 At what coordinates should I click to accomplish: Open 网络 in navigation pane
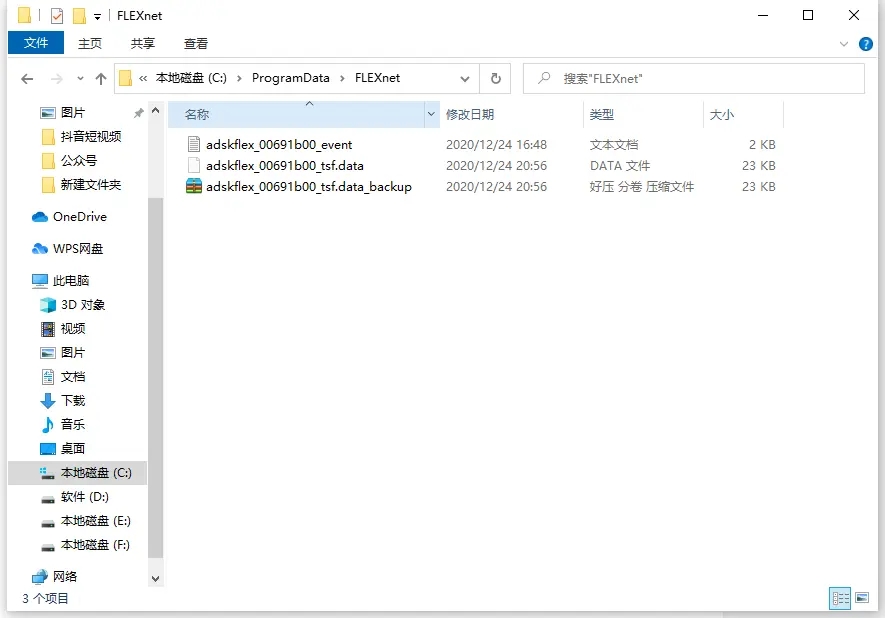65,576
